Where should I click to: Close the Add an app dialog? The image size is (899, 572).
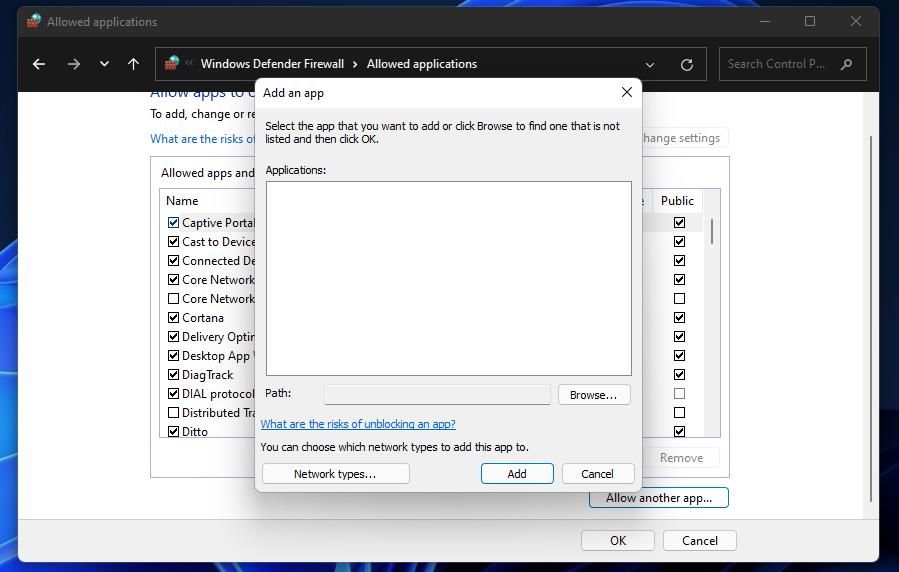pos(627,92)
